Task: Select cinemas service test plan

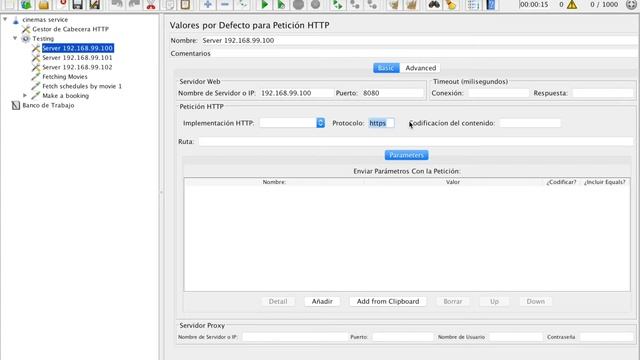Action: pyautogui.click(x=45, y=19)
